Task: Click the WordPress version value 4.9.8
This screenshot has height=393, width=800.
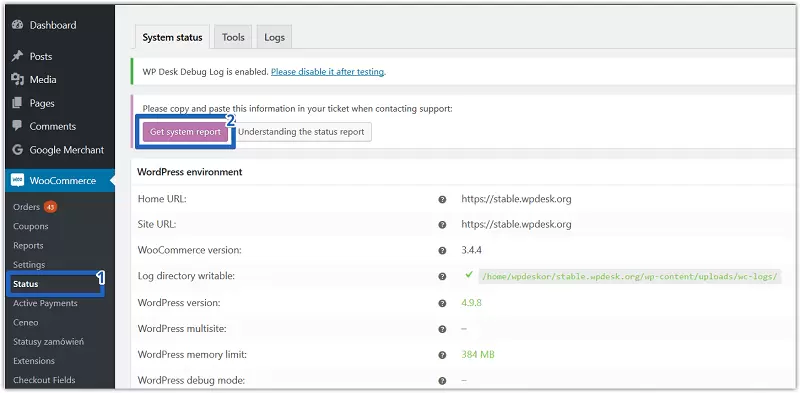Action: pos(471,303)
